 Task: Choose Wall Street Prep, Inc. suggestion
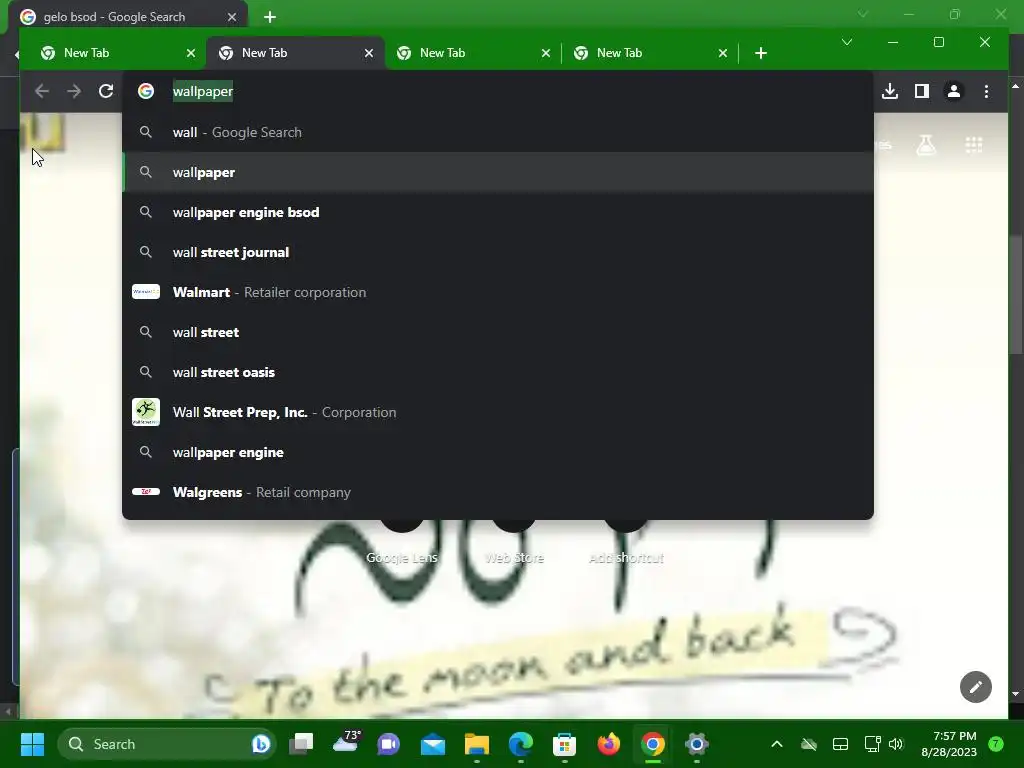(498, 412)
